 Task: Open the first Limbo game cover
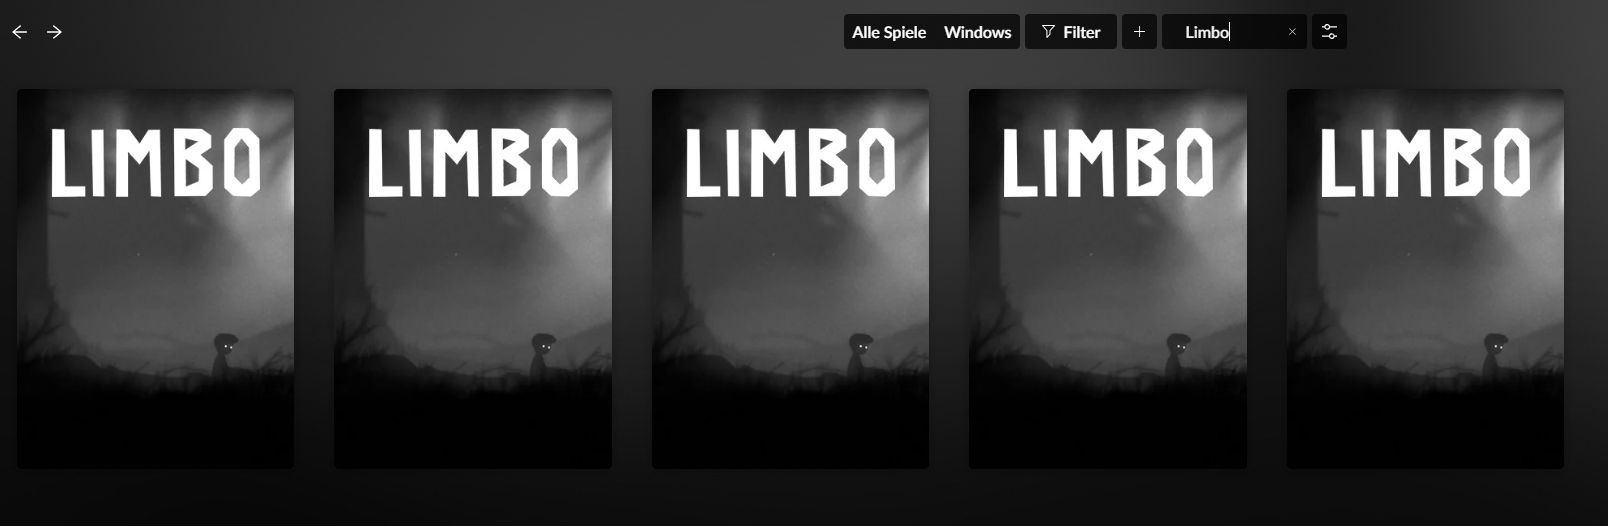156,279
